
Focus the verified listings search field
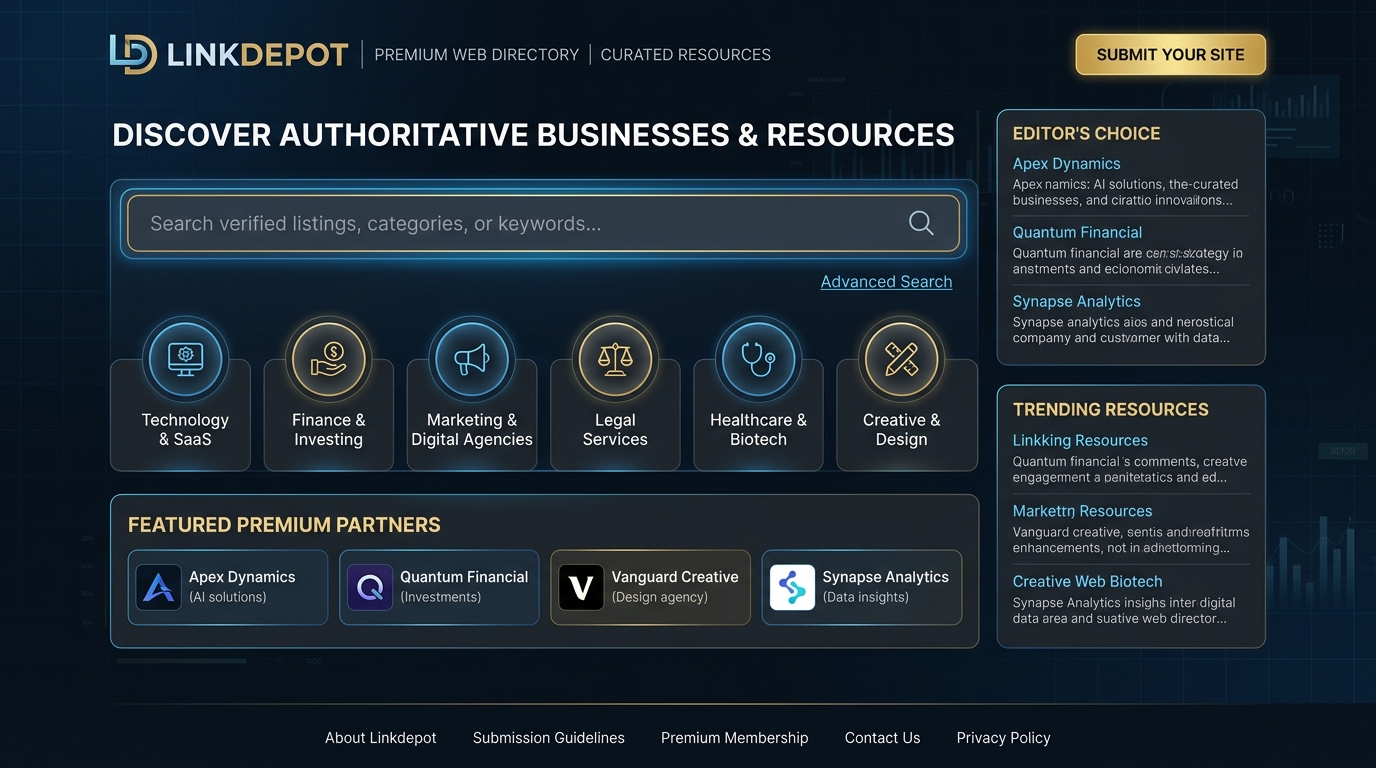(x=543, y=223)
